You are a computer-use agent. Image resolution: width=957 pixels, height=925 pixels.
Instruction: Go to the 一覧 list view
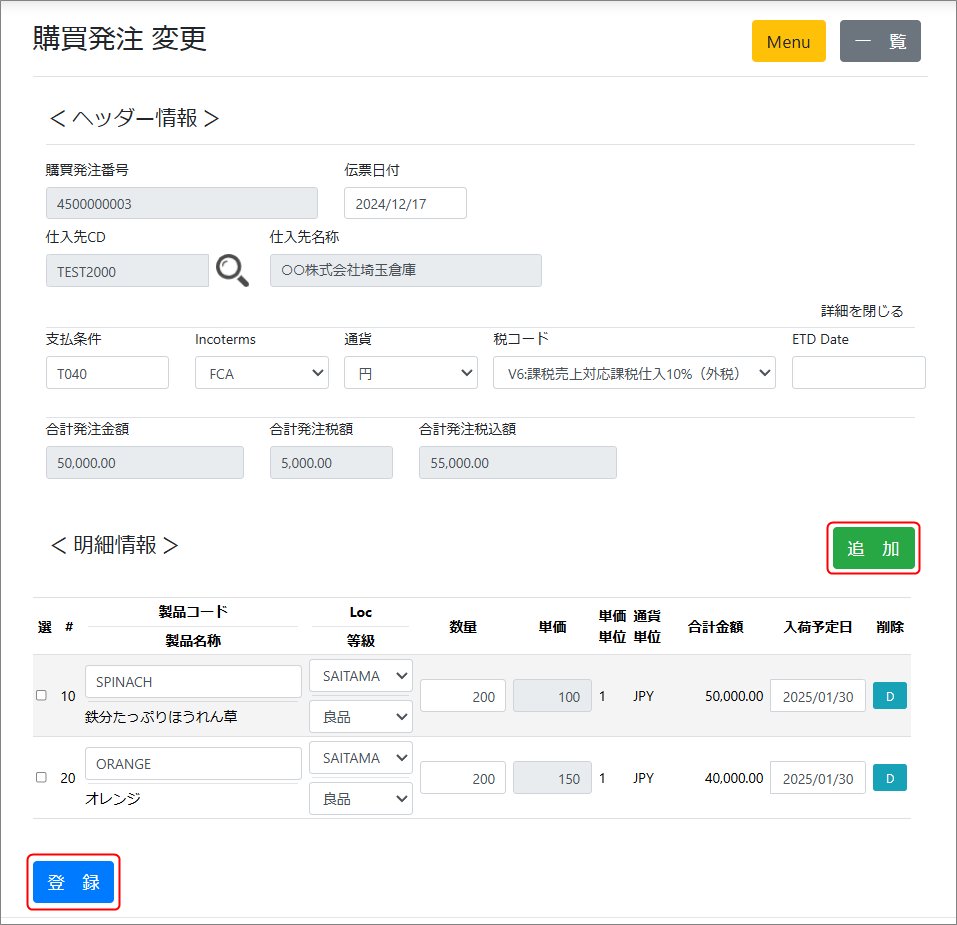tap(880, 41)
